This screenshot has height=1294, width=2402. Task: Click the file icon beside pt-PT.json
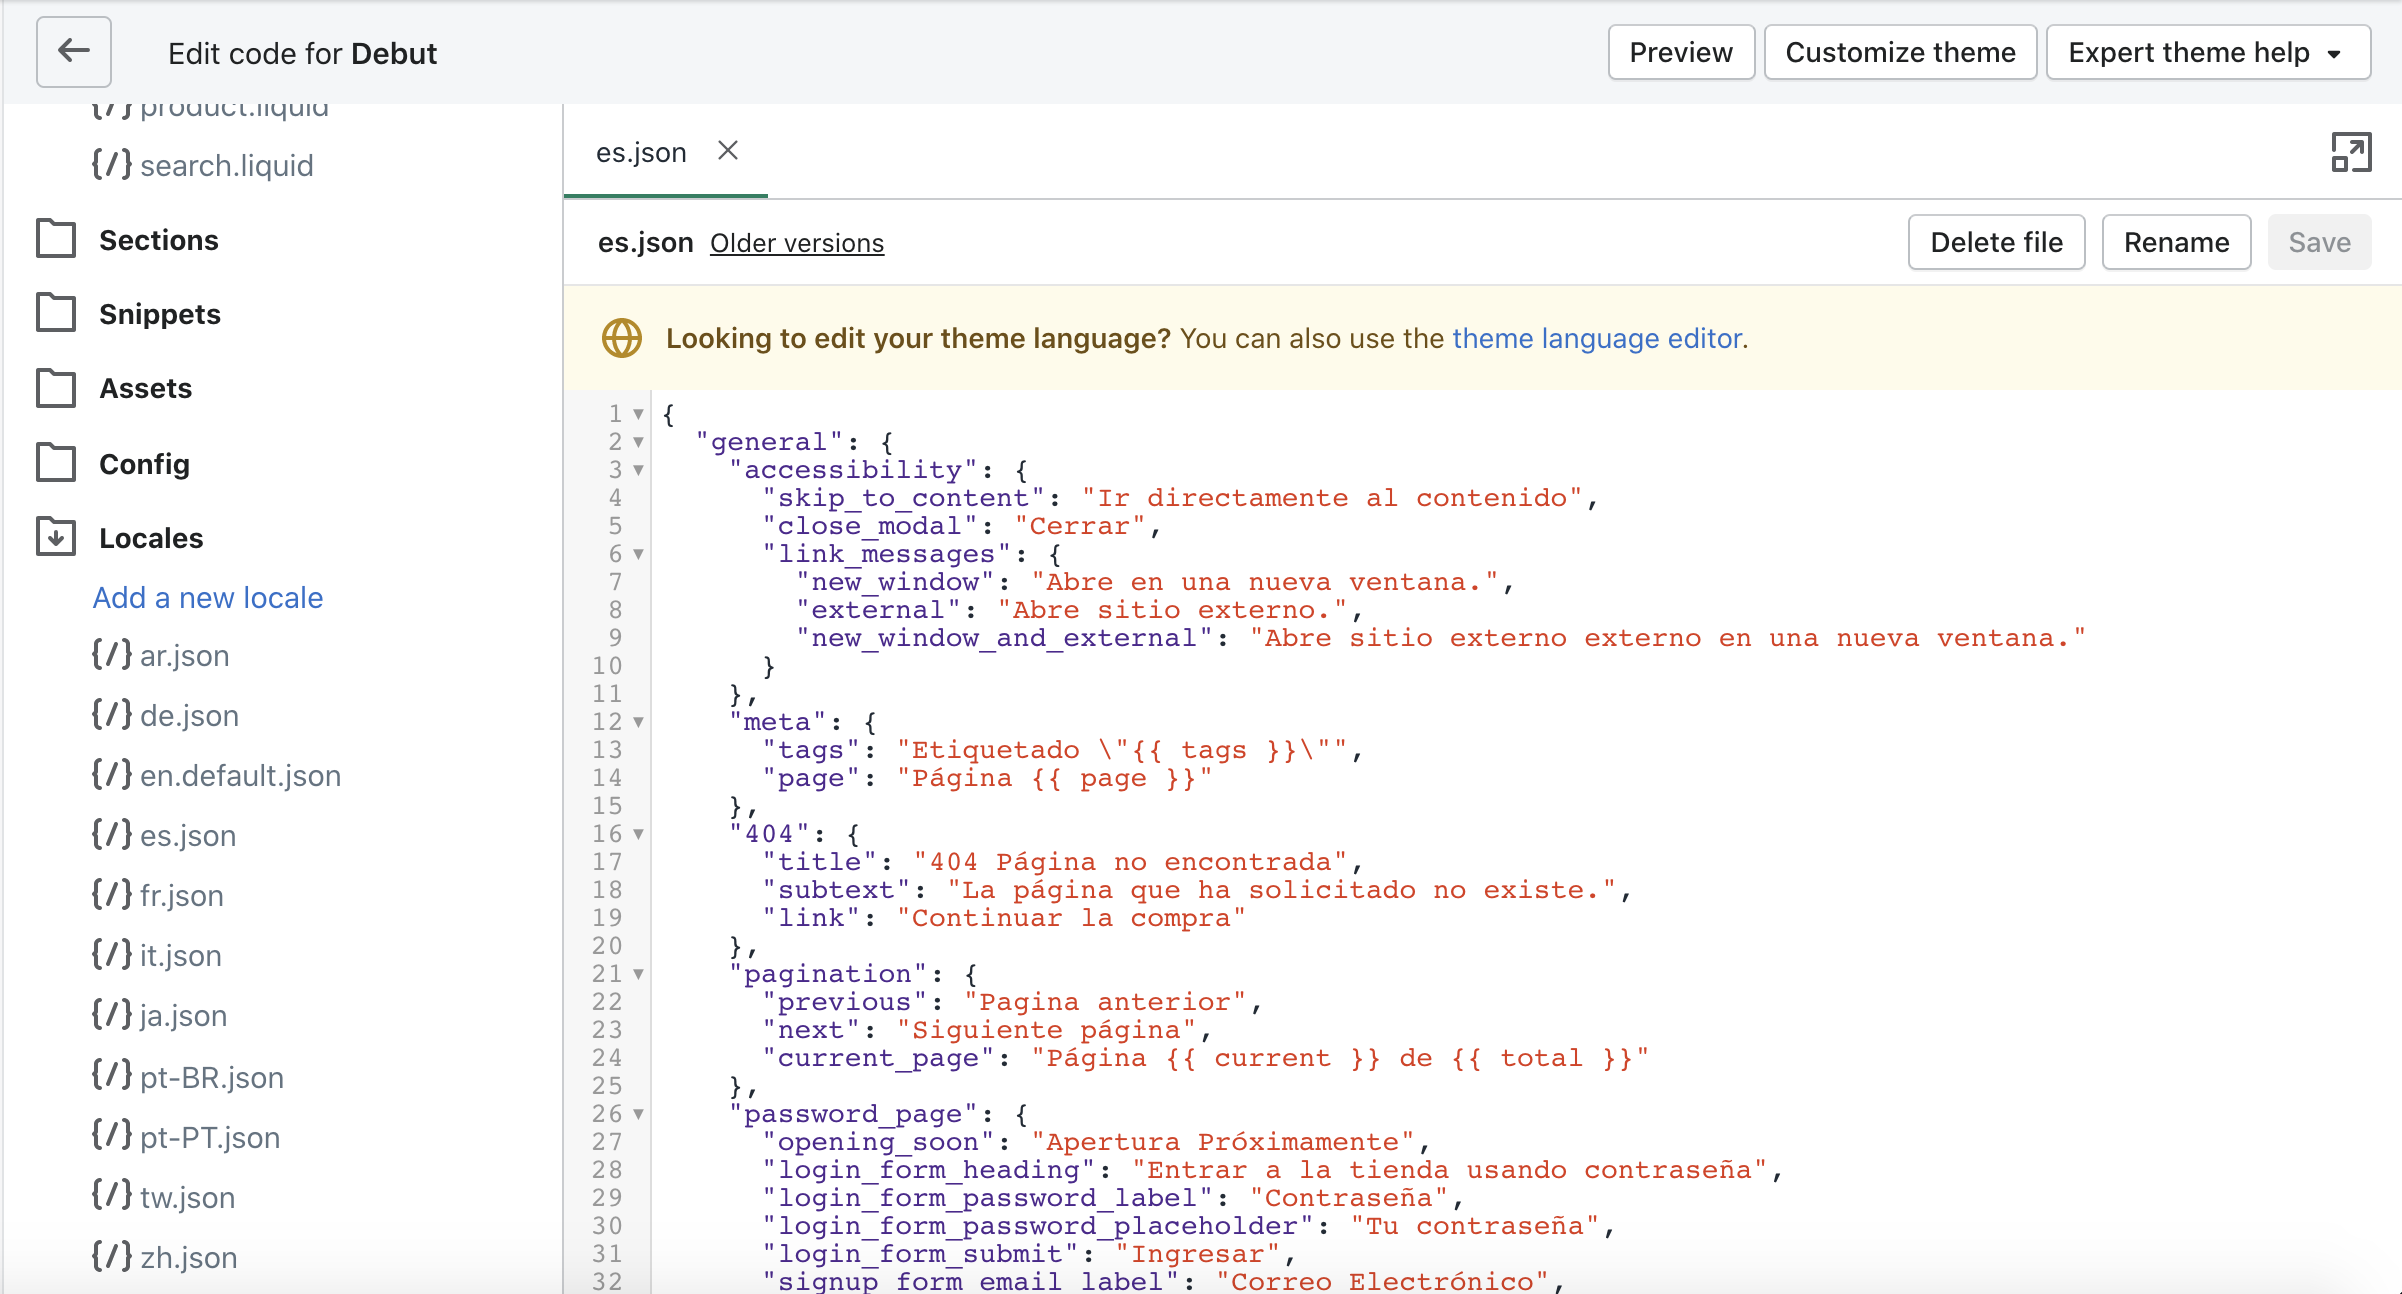point(111,1136)
